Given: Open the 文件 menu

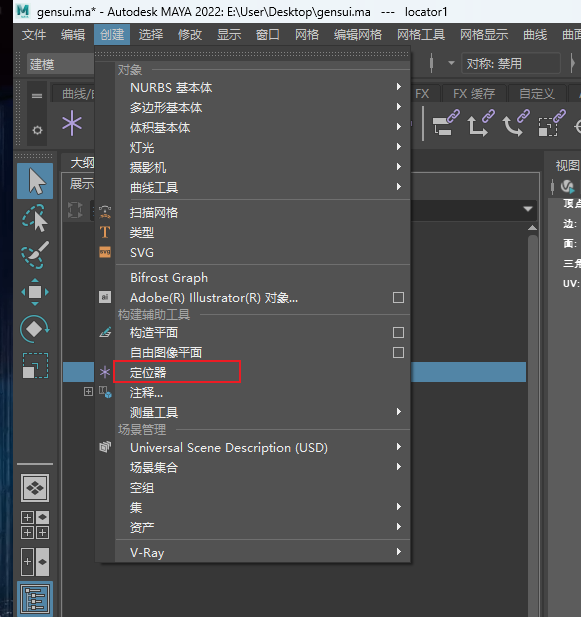Looking at the screenshot, I should tap(34, 35).
